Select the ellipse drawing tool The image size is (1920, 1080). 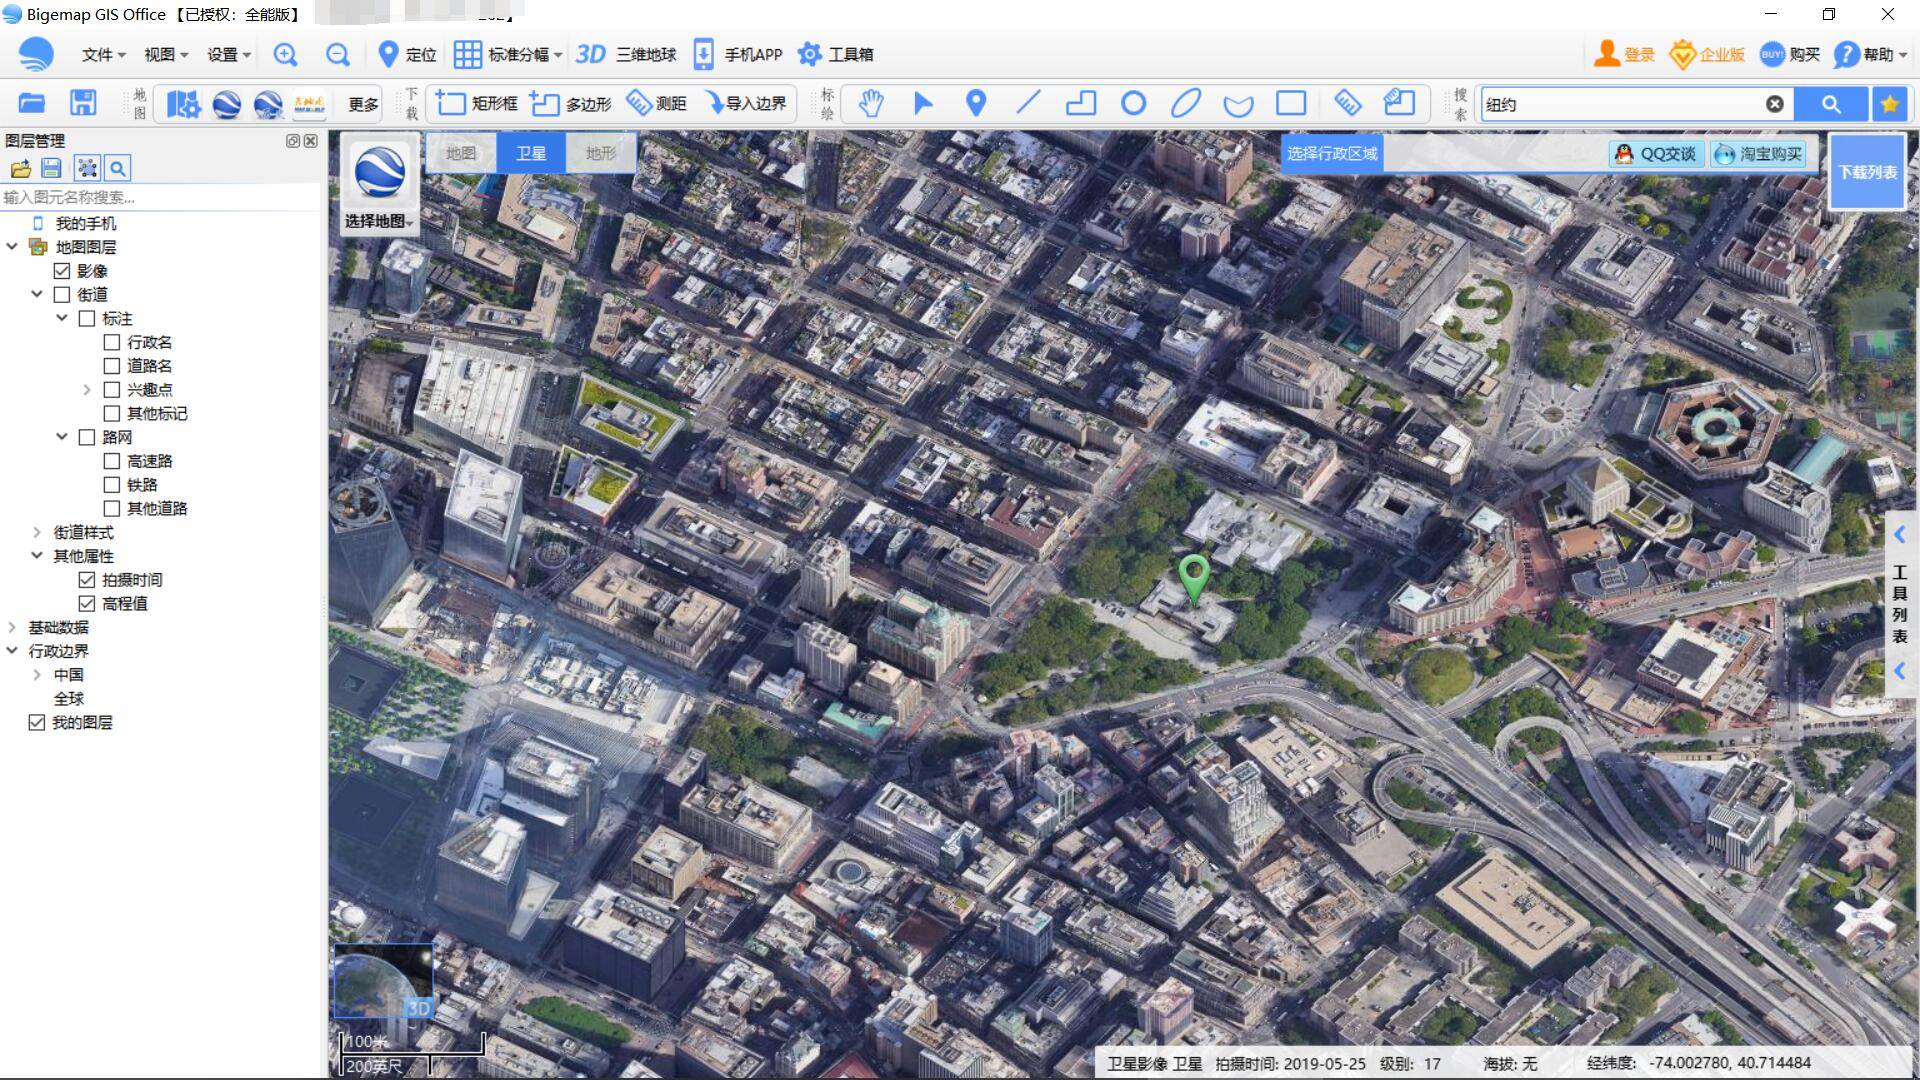click(x=1186, y=103)
